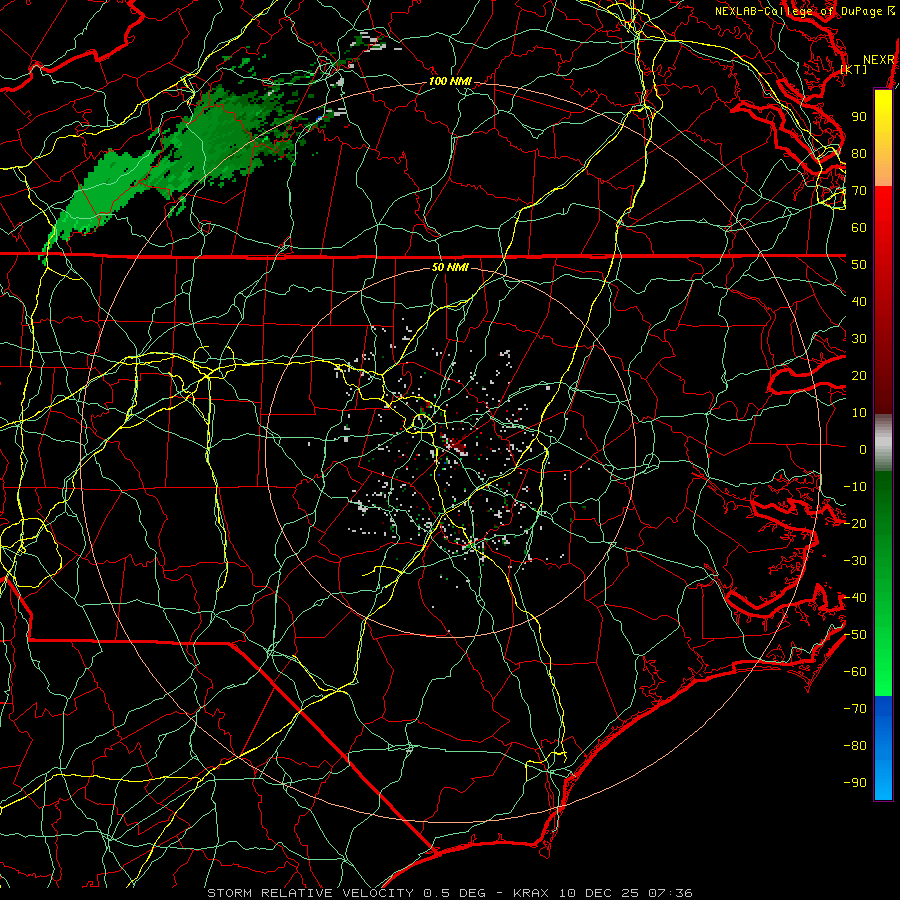
Task: Click the 0 value on the velocity scale
Action: pyautogui.click(x=863, y=449)
